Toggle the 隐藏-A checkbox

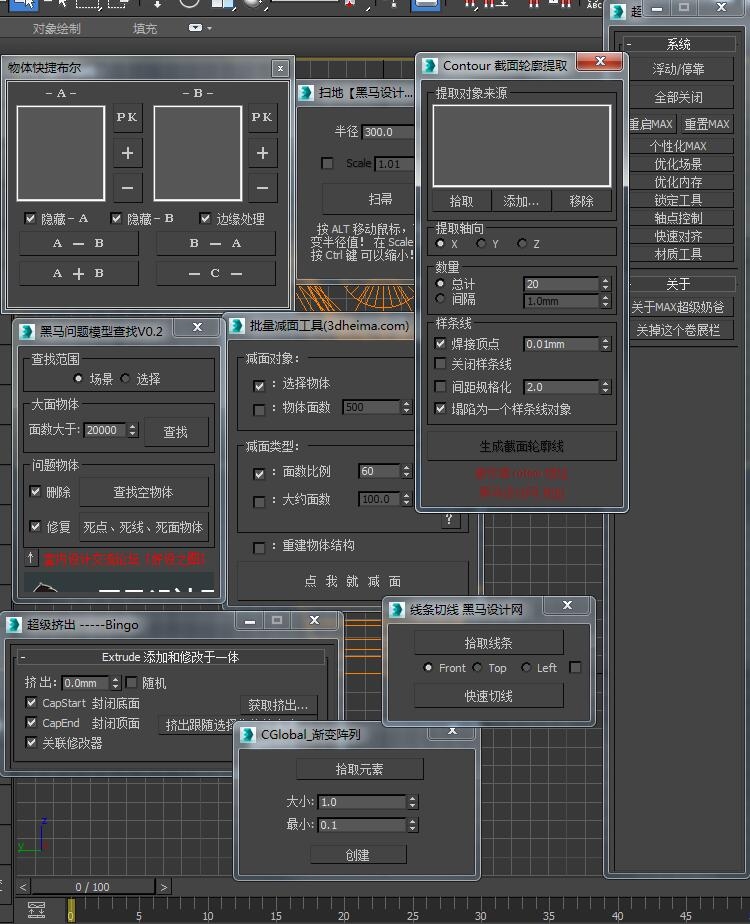tap(30, 218)
